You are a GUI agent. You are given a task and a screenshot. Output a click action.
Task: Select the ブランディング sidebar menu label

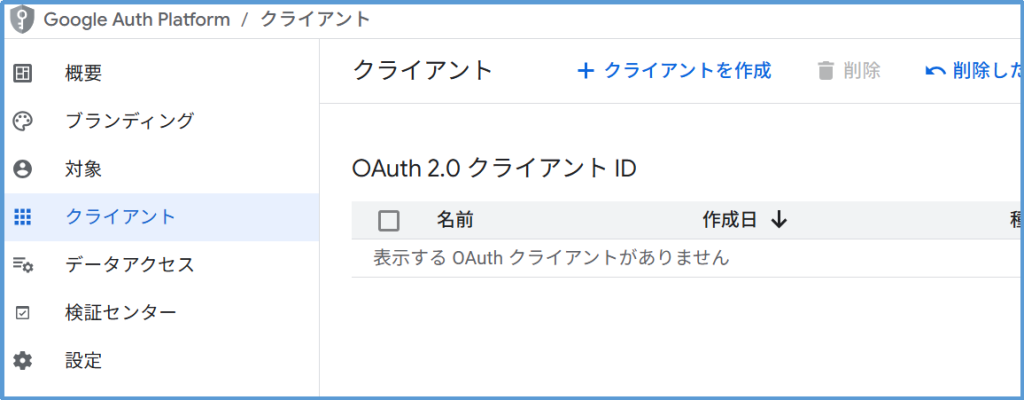click(x=129, y=121)
